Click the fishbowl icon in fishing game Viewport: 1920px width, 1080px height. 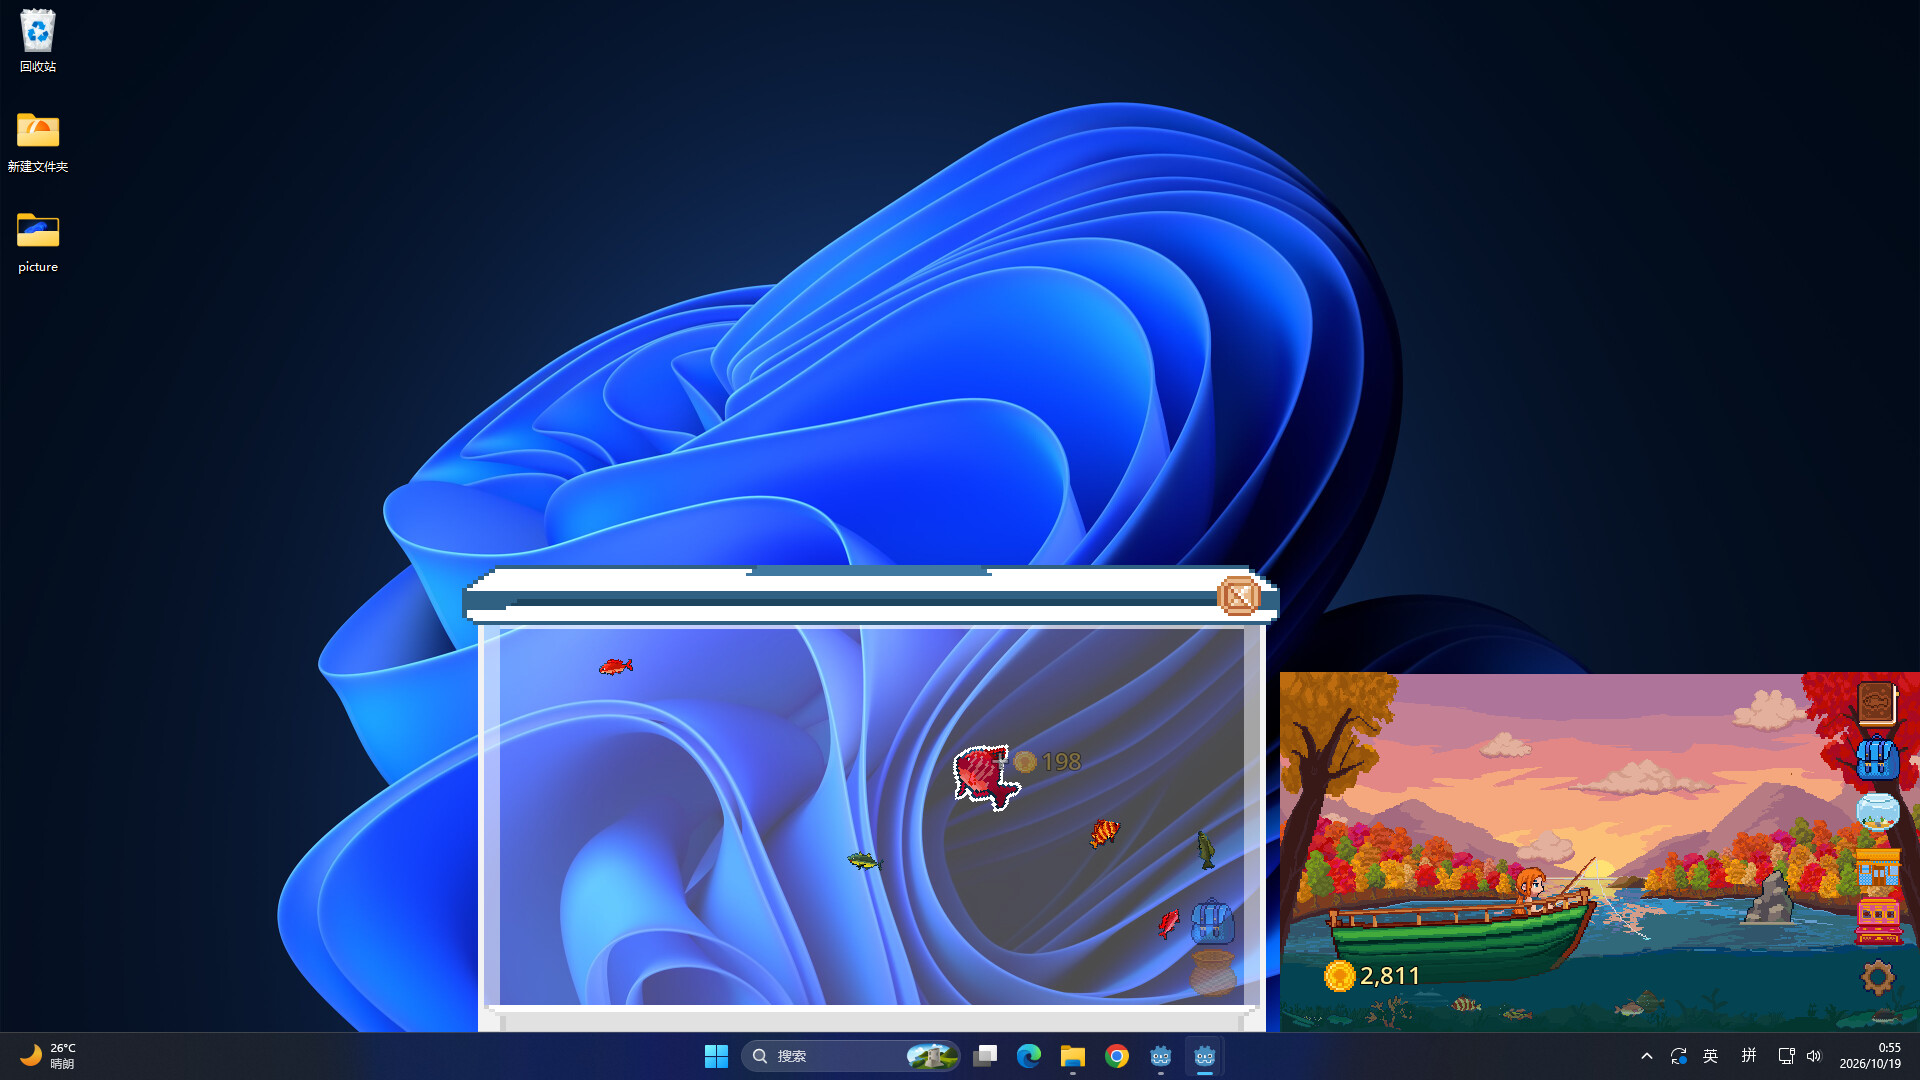(1877, 811)
